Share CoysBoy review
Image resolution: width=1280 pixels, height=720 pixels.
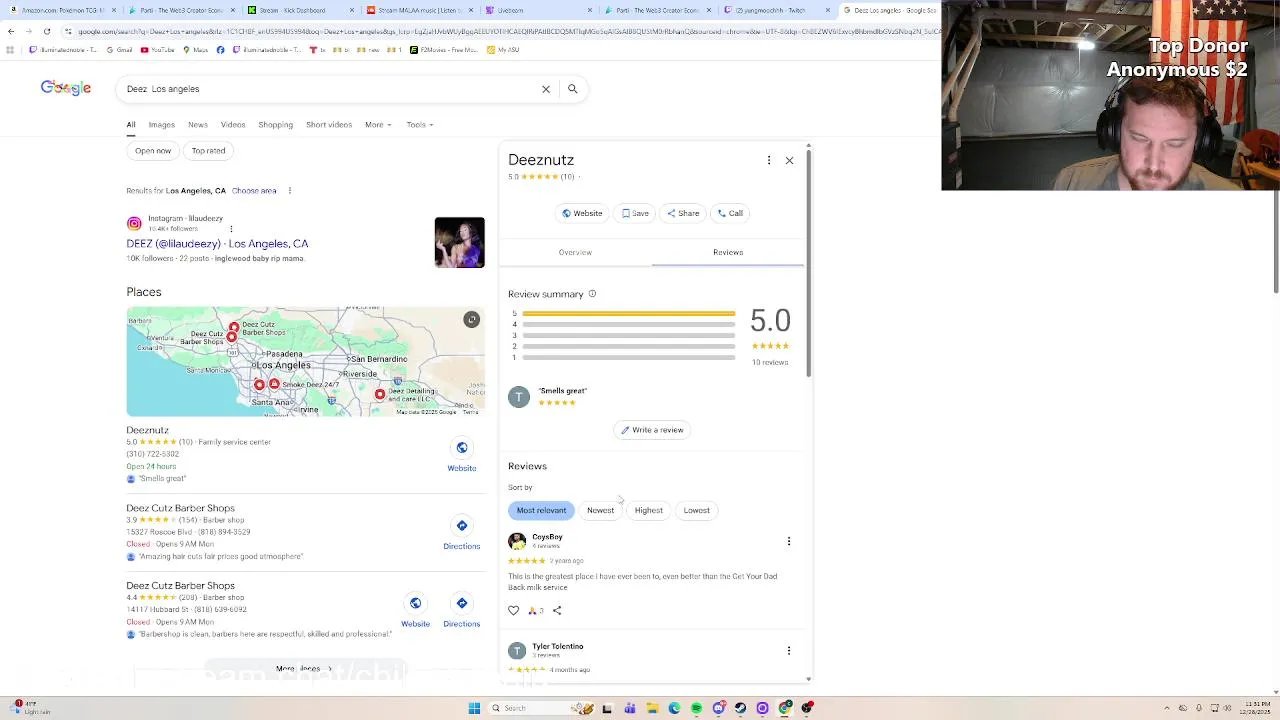pyautogui.click(x=557, y=610)
